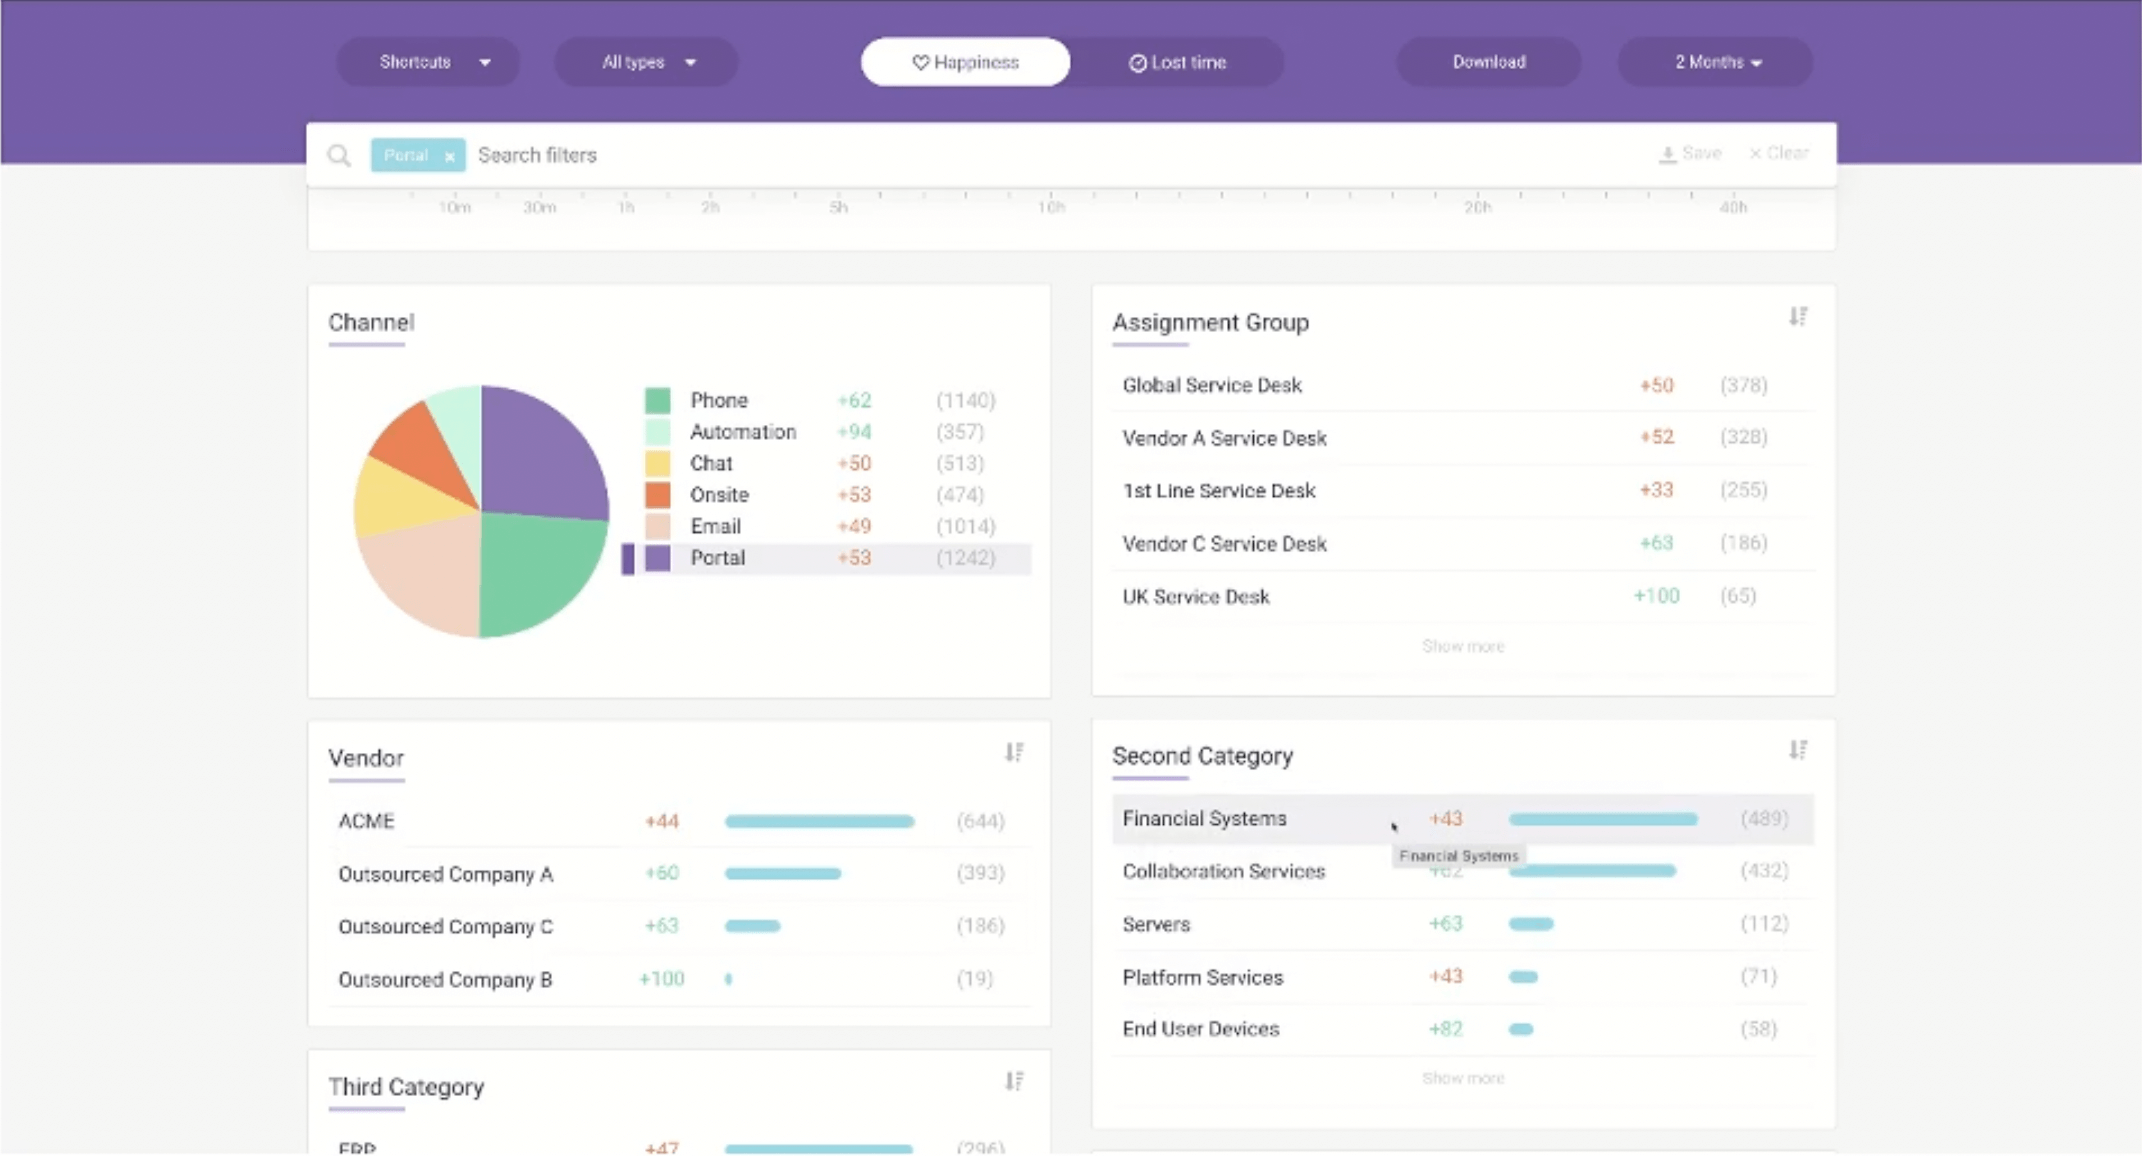Click the search magnifier icon
This screenshot has height=1156, width=2142.
[x=339, y=155]
